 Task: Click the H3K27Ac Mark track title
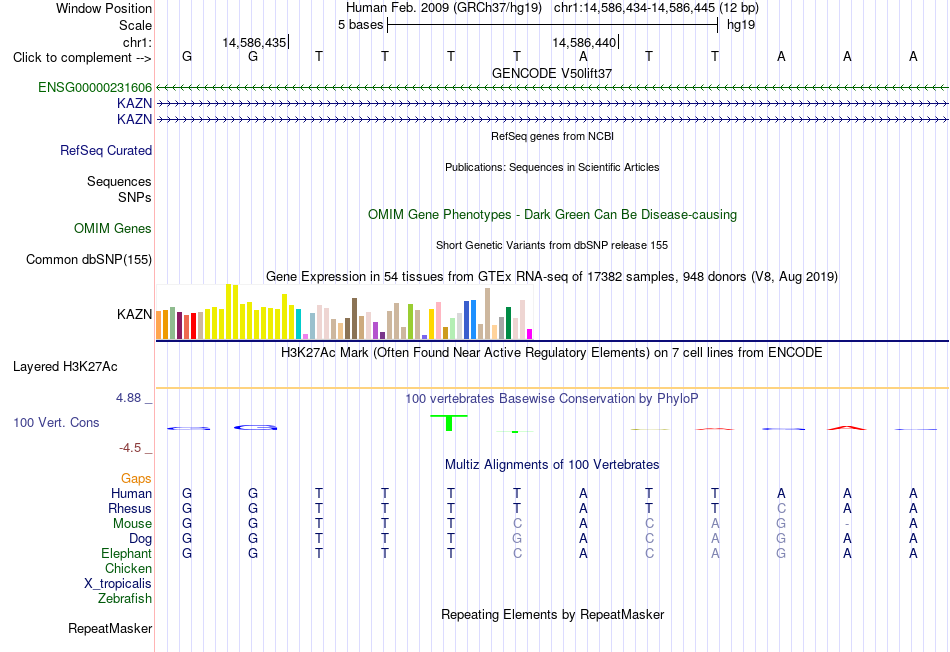pos(552,353)
